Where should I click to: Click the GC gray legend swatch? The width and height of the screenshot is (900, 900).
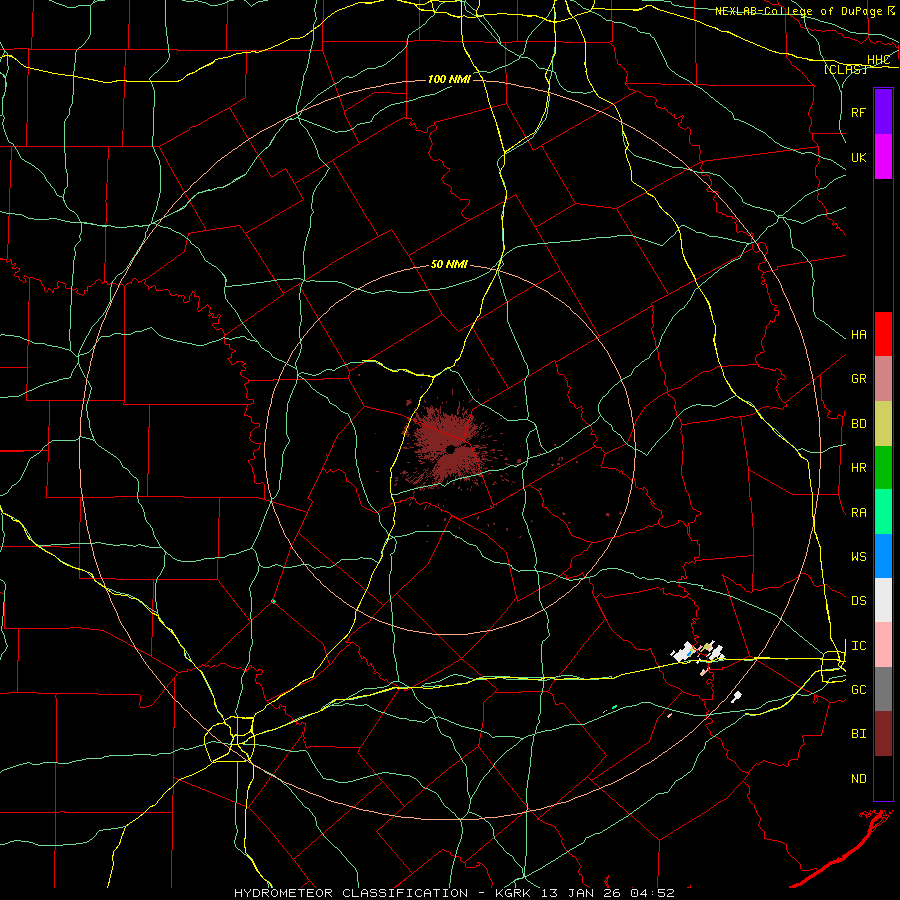click(883, 689)
